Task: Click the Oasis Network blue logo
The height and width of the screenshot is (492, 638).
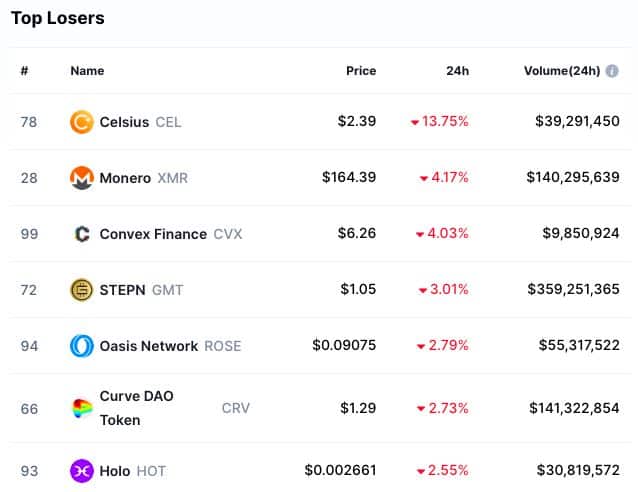Action: tap(81, 346)
